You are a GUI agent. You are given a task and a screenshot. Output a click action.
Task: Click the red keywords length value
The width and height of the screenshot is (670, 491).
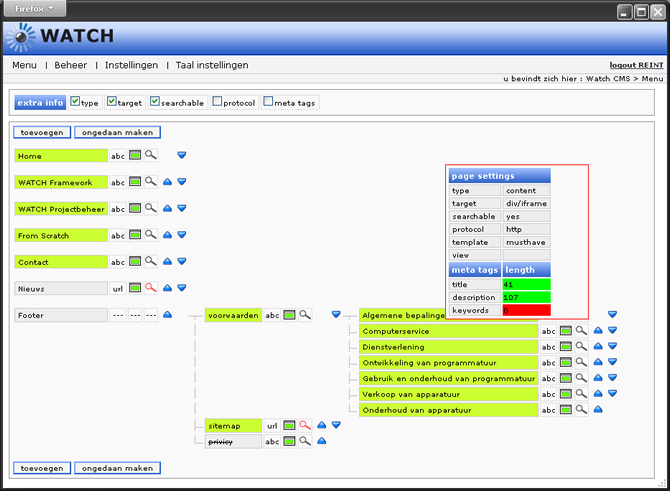click(x=526, y=310)
